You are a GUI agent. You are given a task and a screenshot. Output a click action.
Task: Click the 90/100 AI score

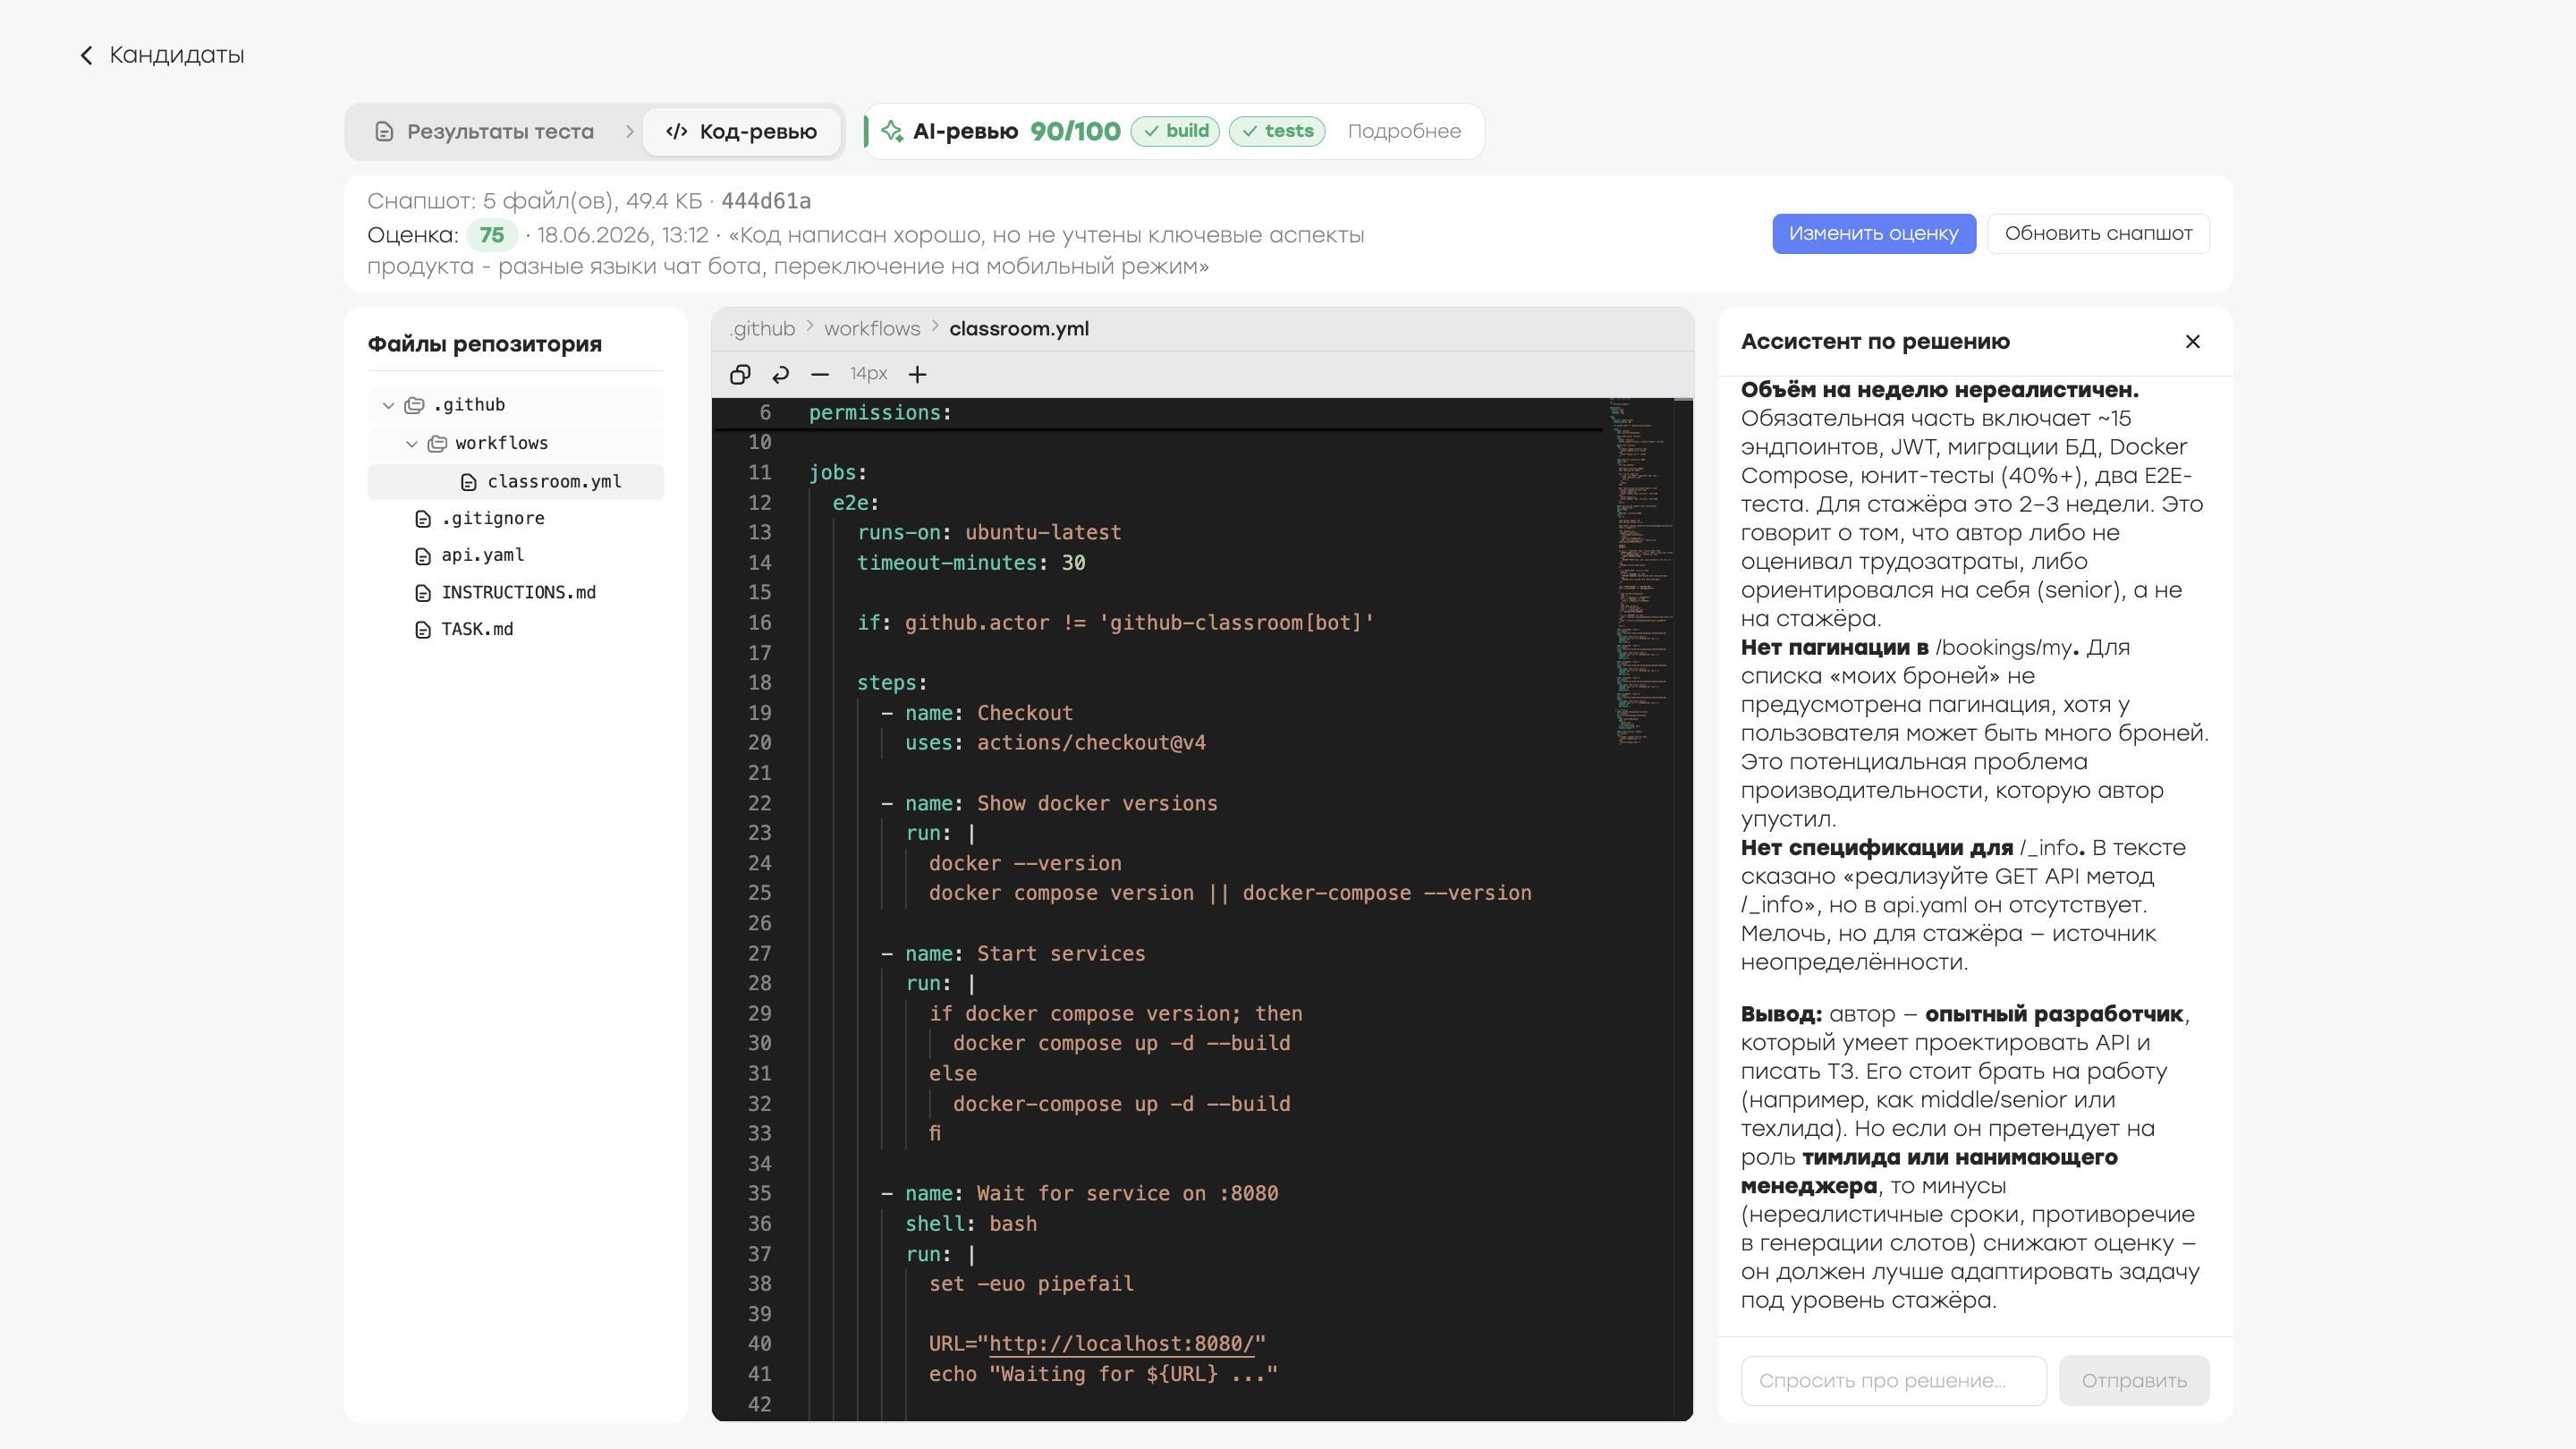coord(1075,131)
